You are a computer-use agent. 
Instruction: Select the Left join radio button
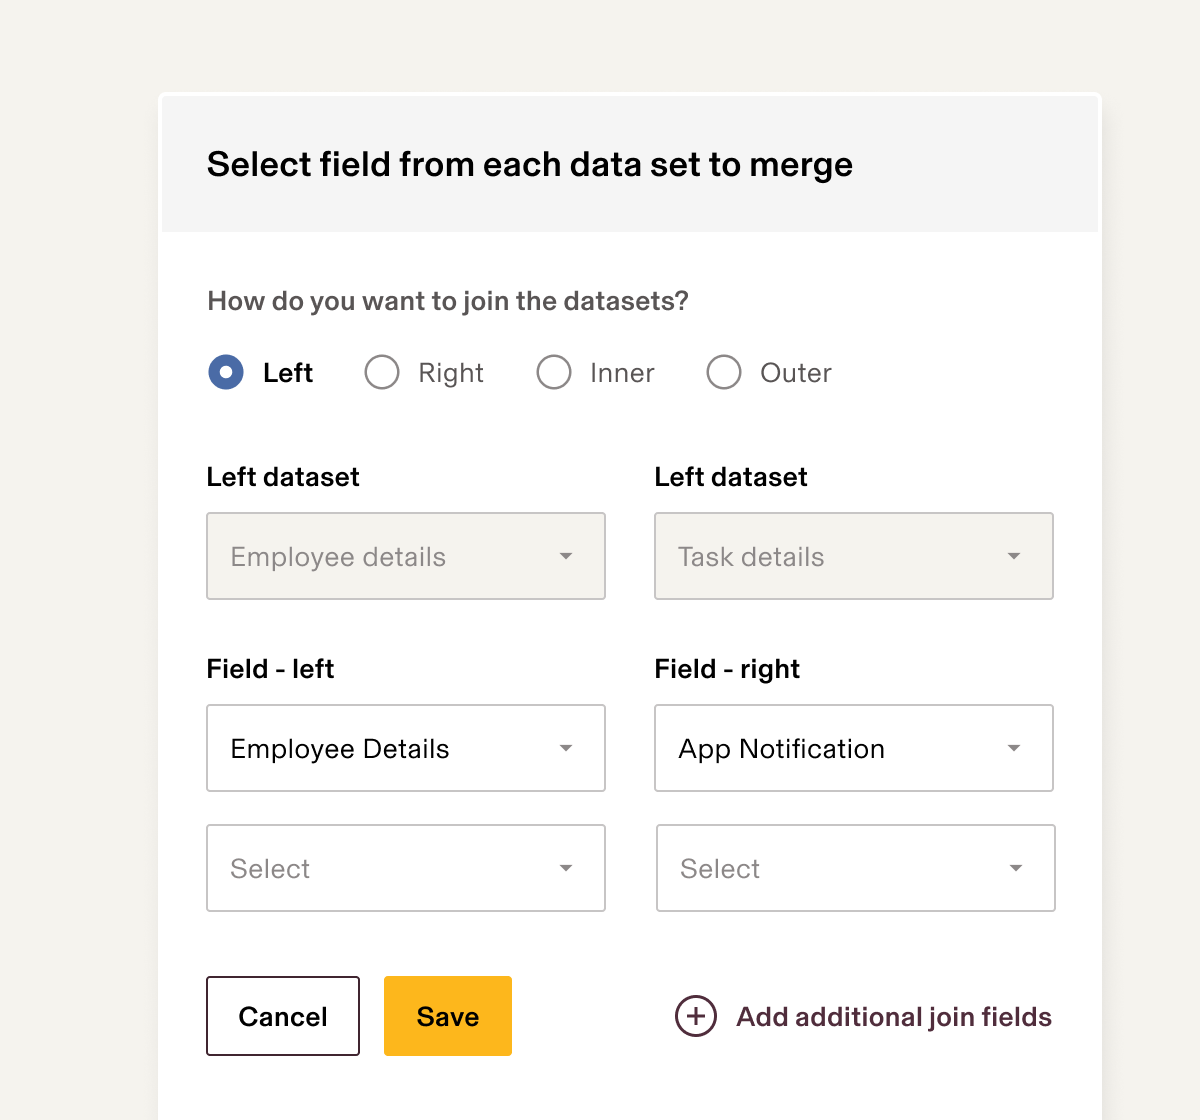point(226,372)
